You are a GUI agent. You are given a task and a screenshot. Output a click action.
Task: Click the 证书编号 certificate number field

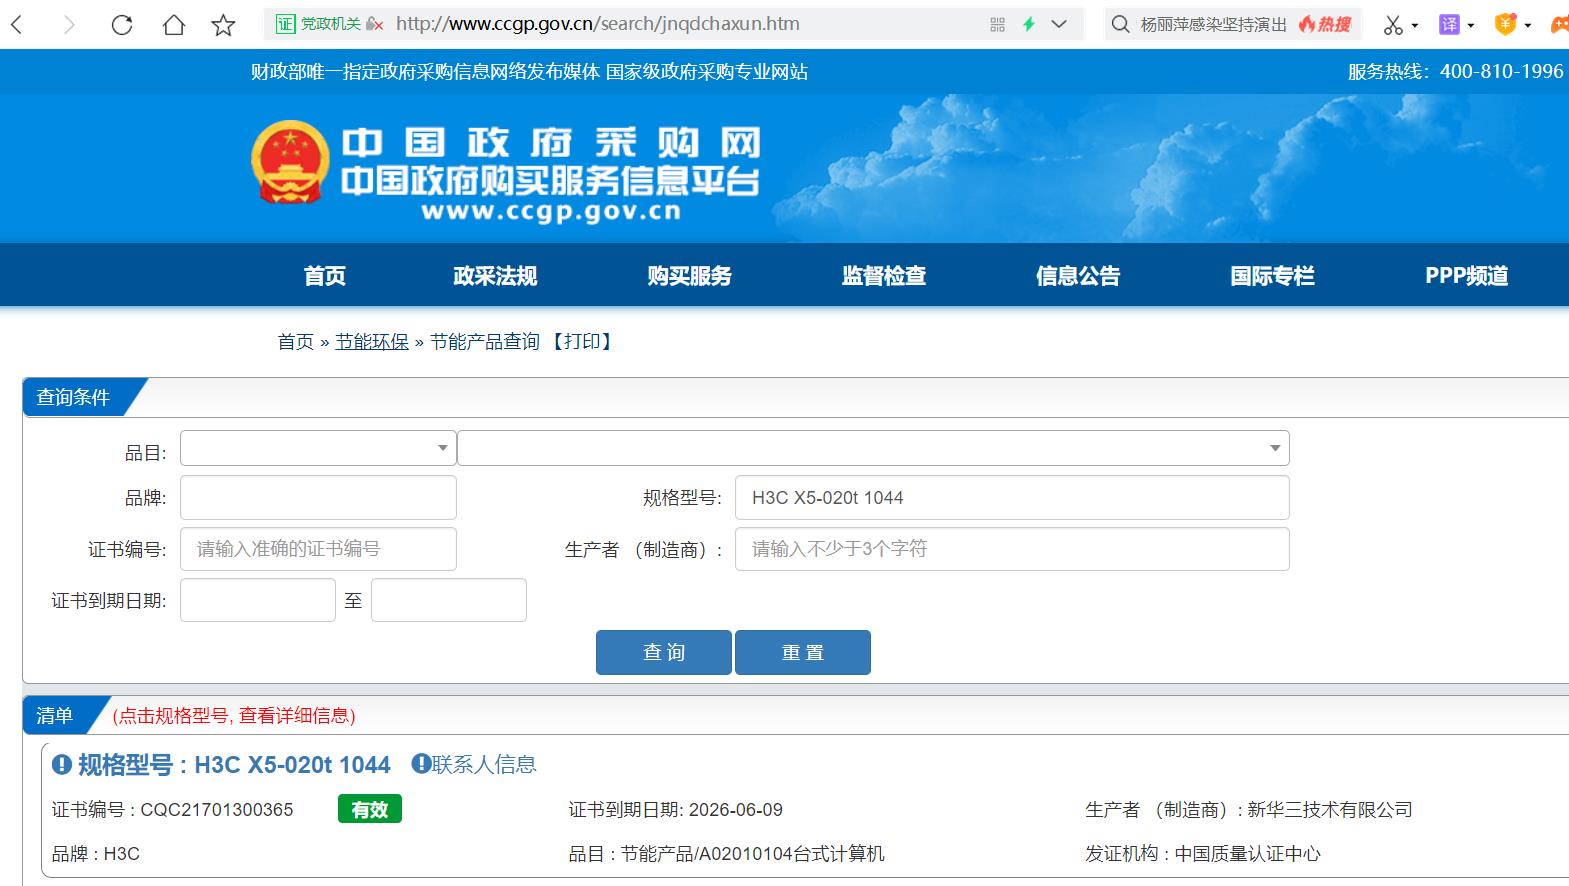318,549
